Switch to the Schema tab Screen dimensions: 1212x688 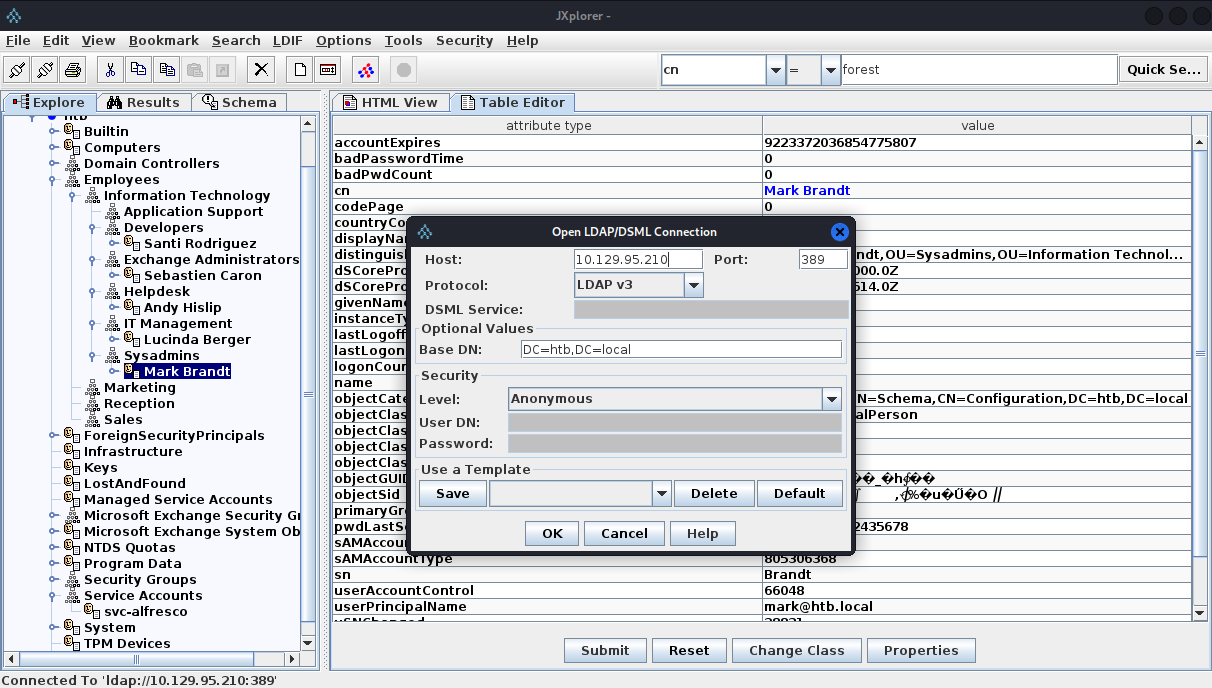[x=239, y=102]
